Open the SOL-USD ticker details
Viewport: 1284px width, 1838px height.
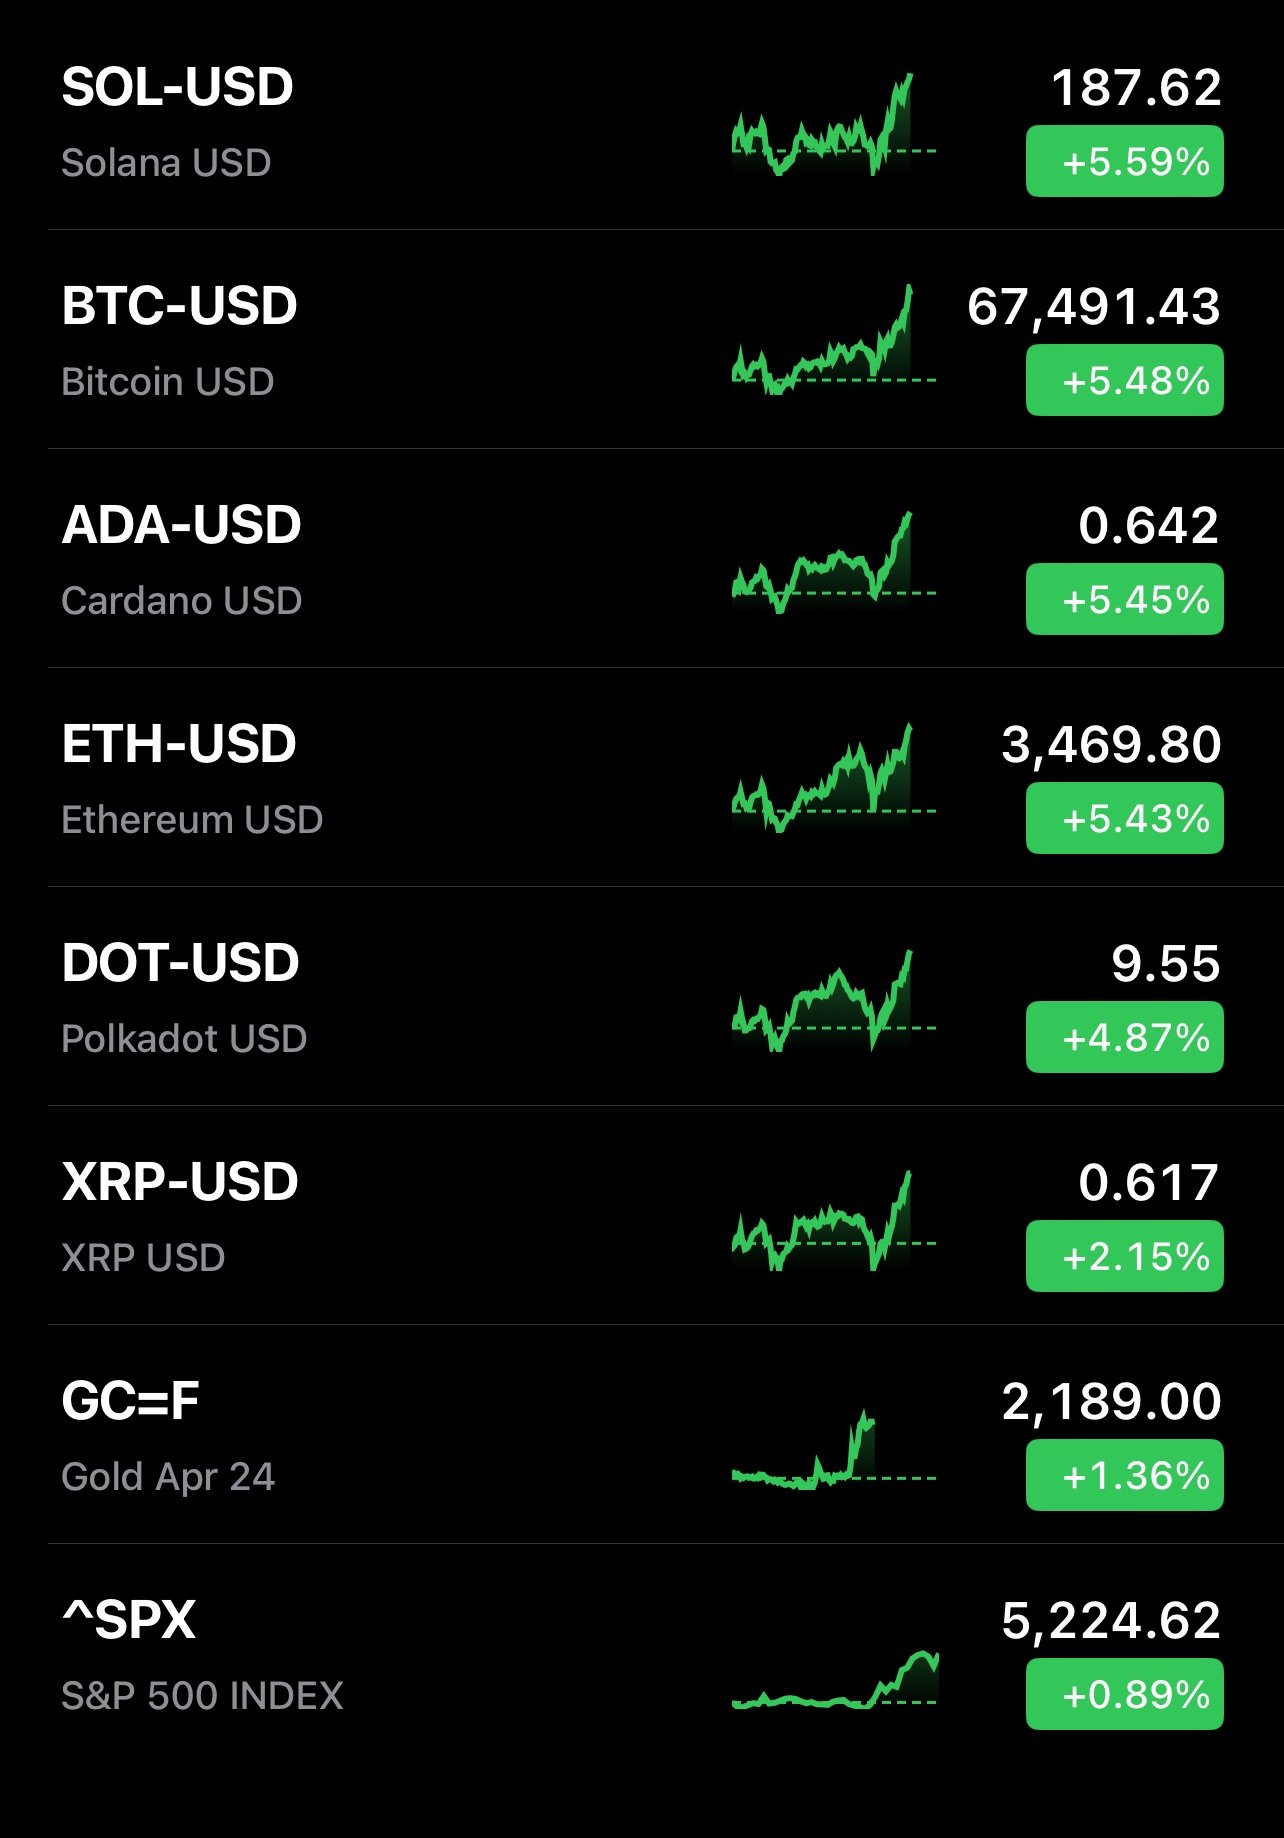coord(177,88)
